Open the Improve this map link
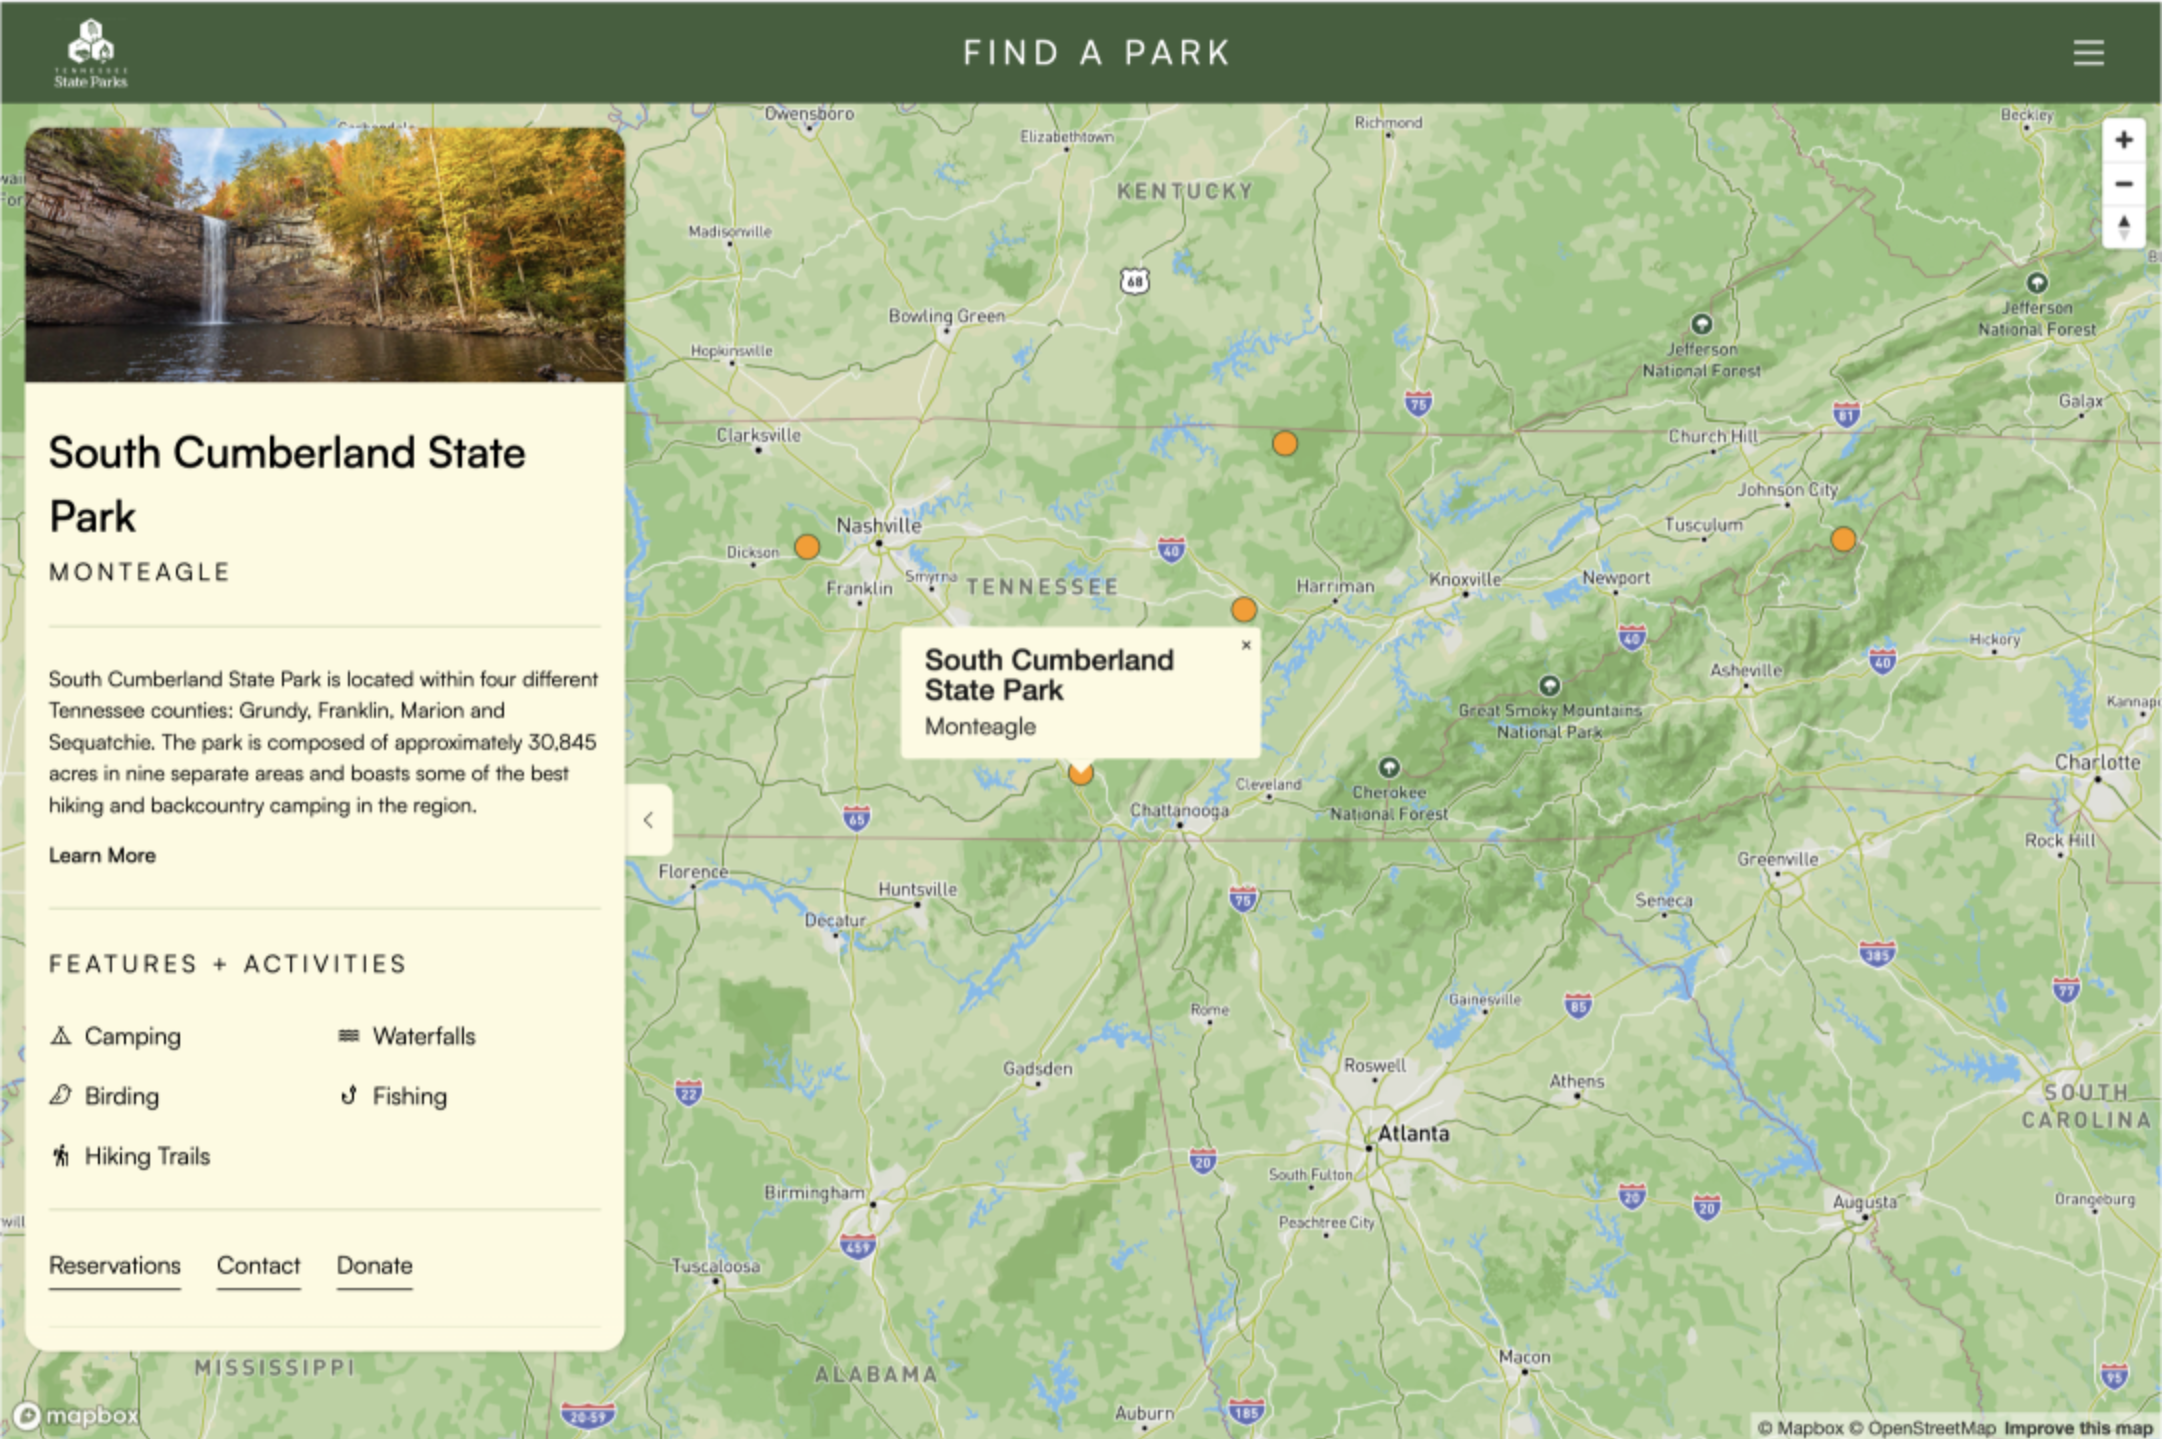Viewport: 2162px width, 1439px height. [2078, 1428]
